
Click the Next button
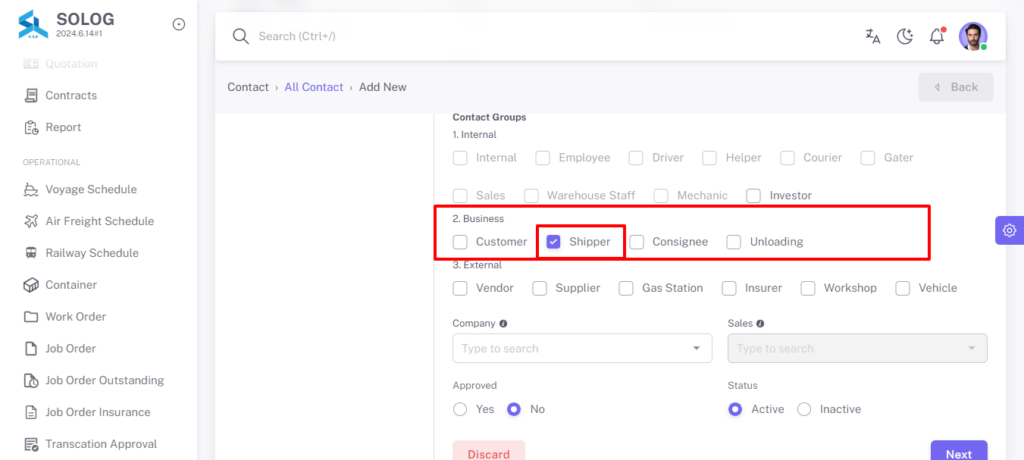click(x=959, y=453)
